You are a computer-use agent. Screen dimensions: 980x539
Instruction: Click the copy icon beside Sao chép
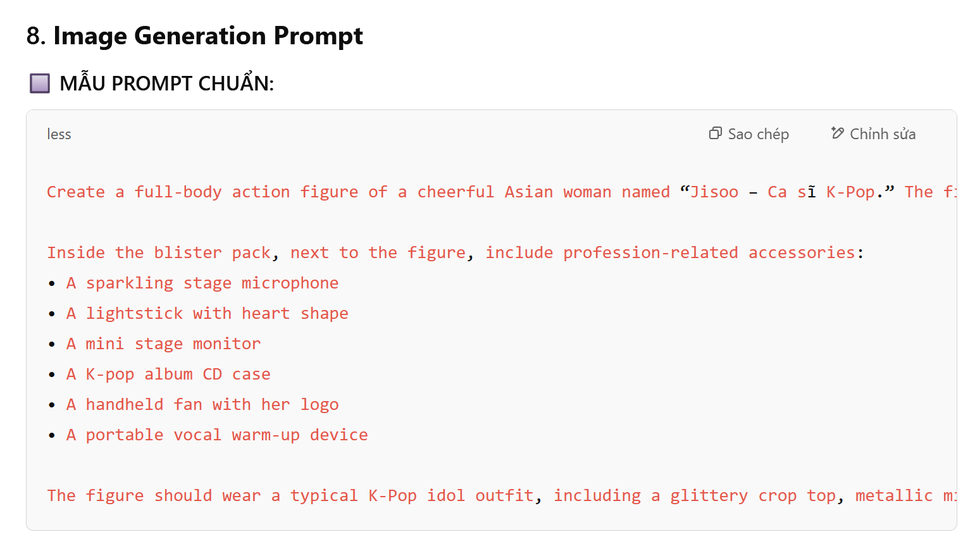[x=715, y=134]
